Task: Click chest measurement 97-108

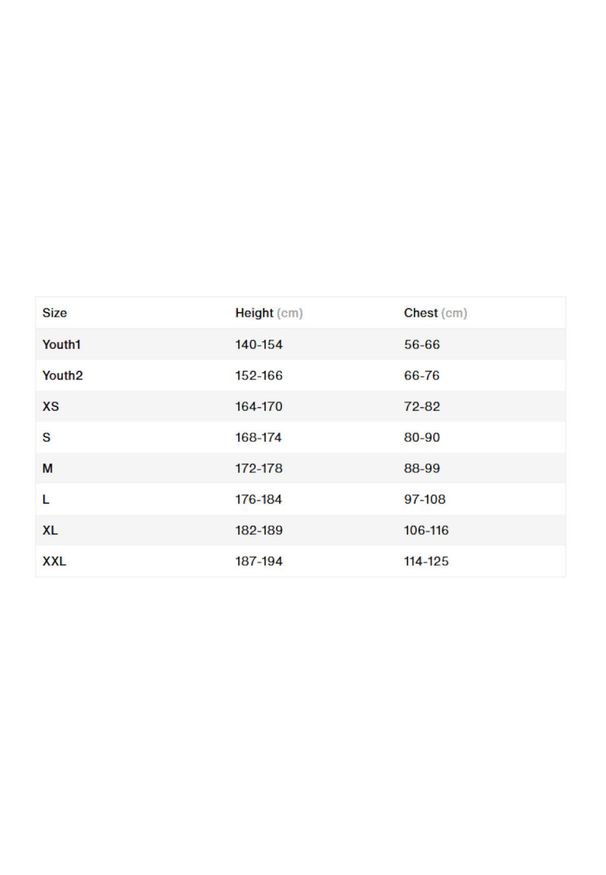Action: click(425, 499)
